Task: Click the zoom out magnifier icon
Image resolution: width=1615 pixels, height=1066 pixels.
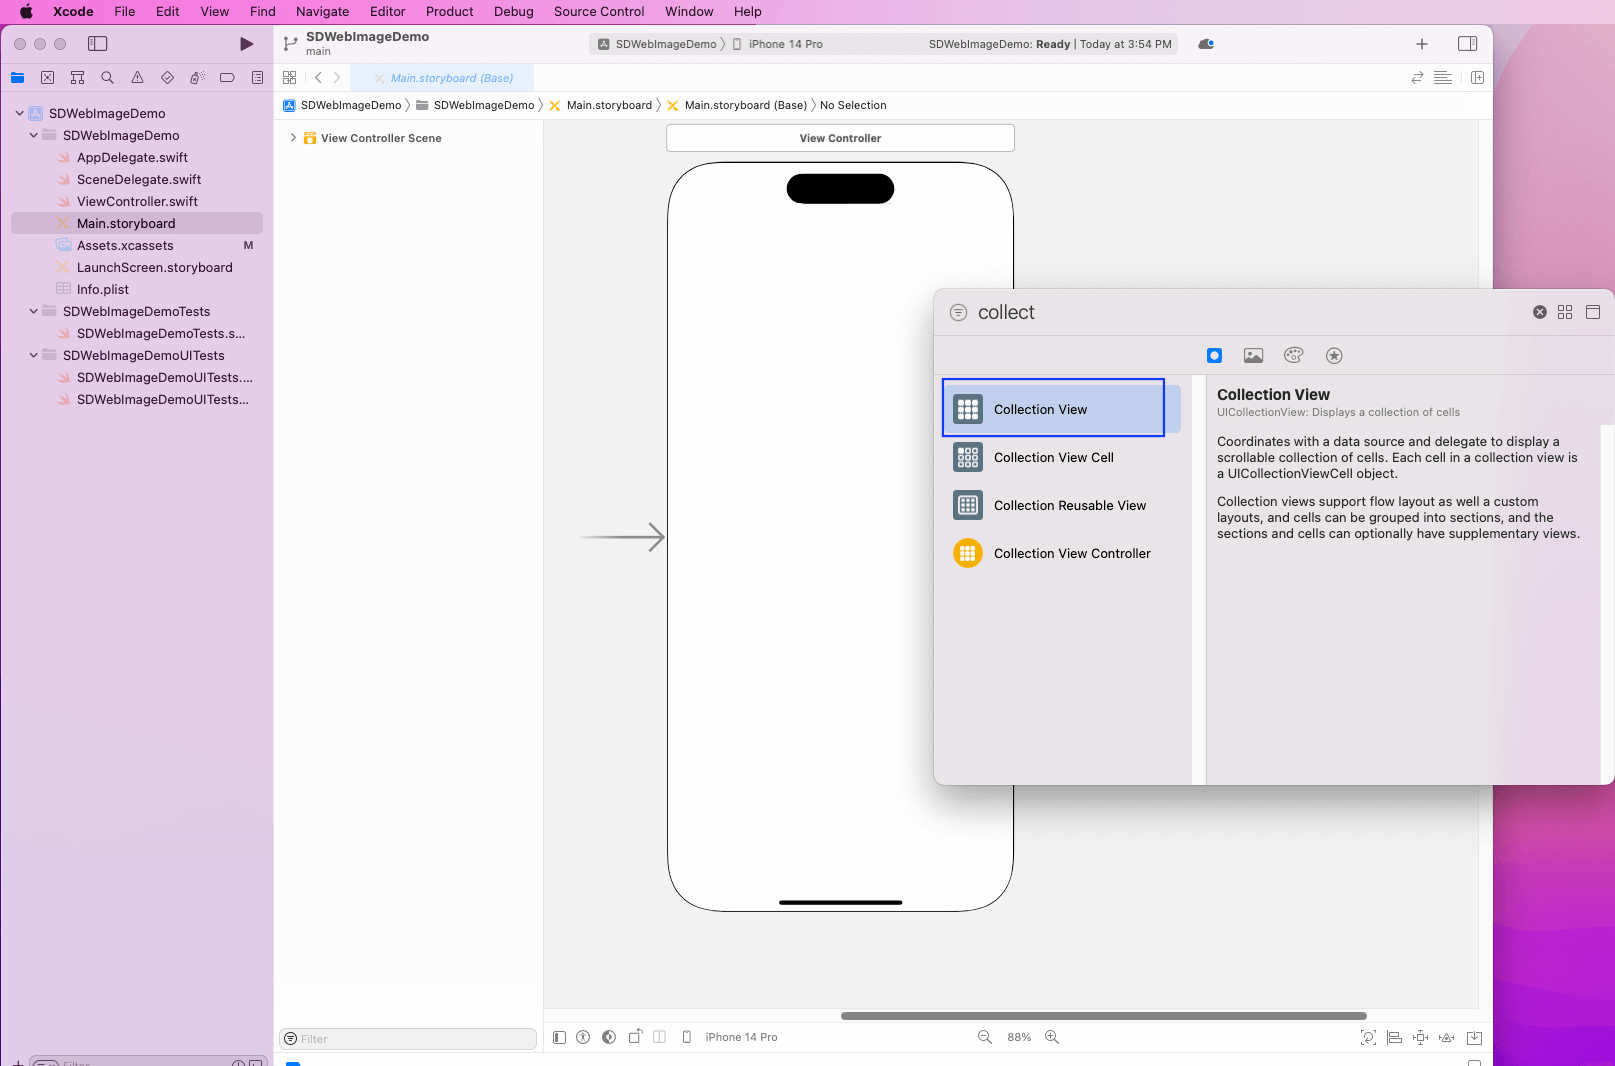Action: [x=985, y=1037]
